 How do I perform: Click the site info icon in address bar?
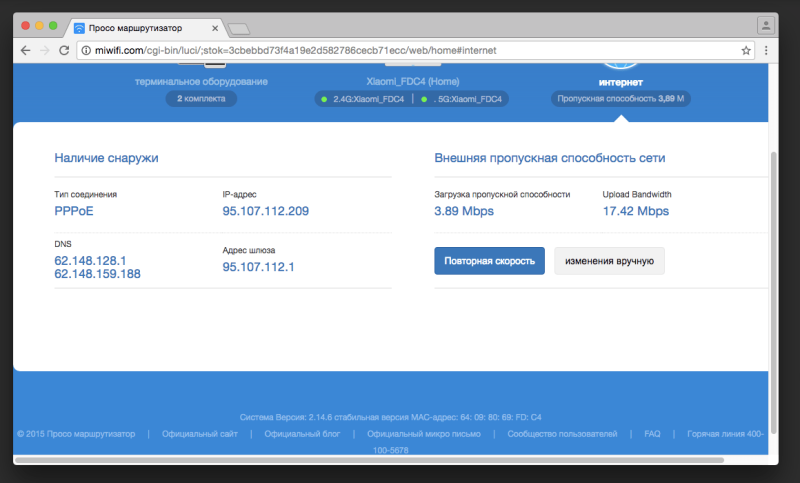[x=86, y=50]
